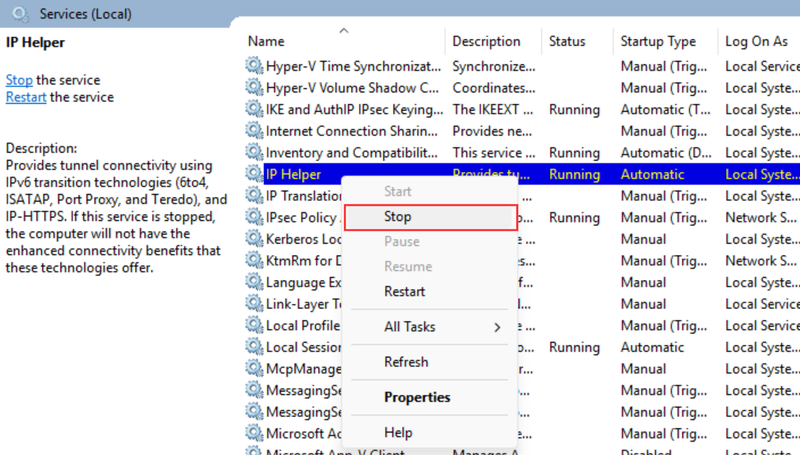Click the IP Helper heading in left pane

[35, 42]
